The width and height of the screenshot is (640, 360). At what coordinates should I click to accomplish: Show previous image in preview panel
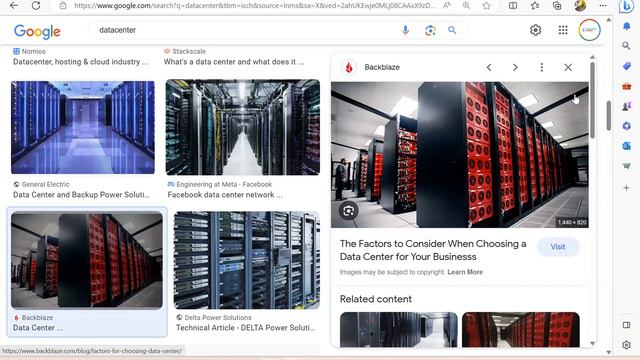tap(489, 67)
